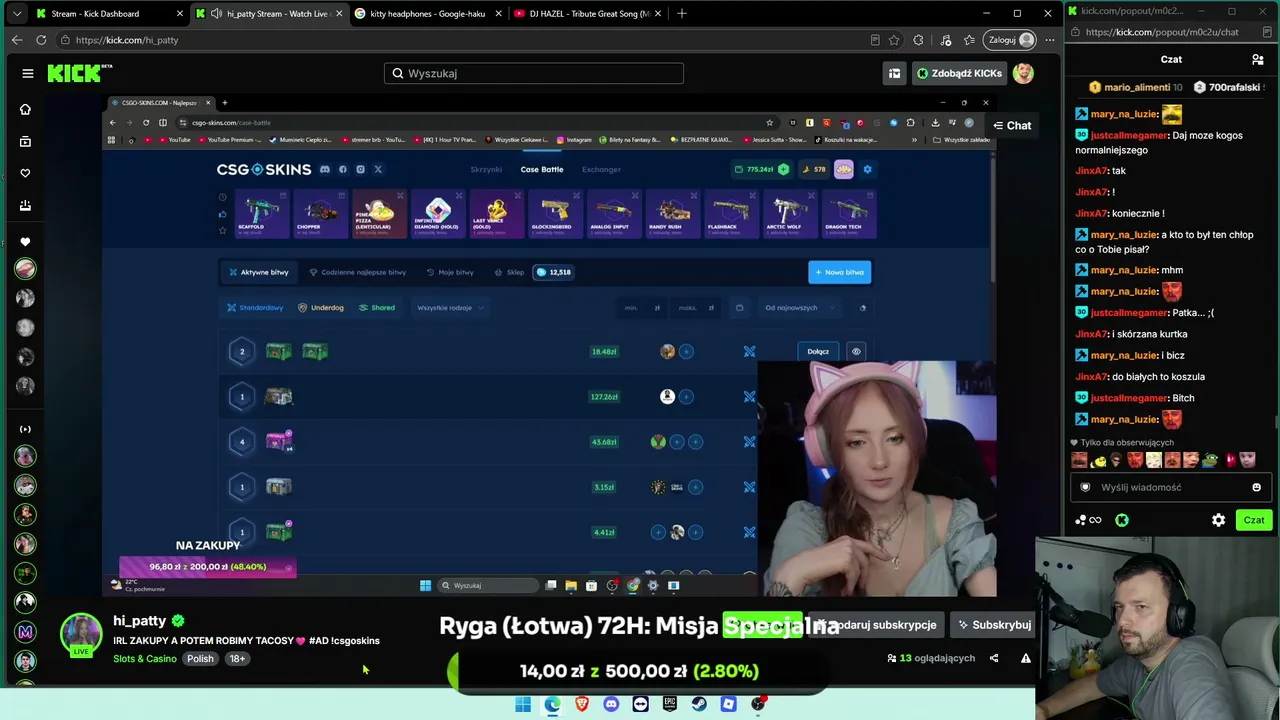Click the Nowa bitwa button

tap(839, 272)
